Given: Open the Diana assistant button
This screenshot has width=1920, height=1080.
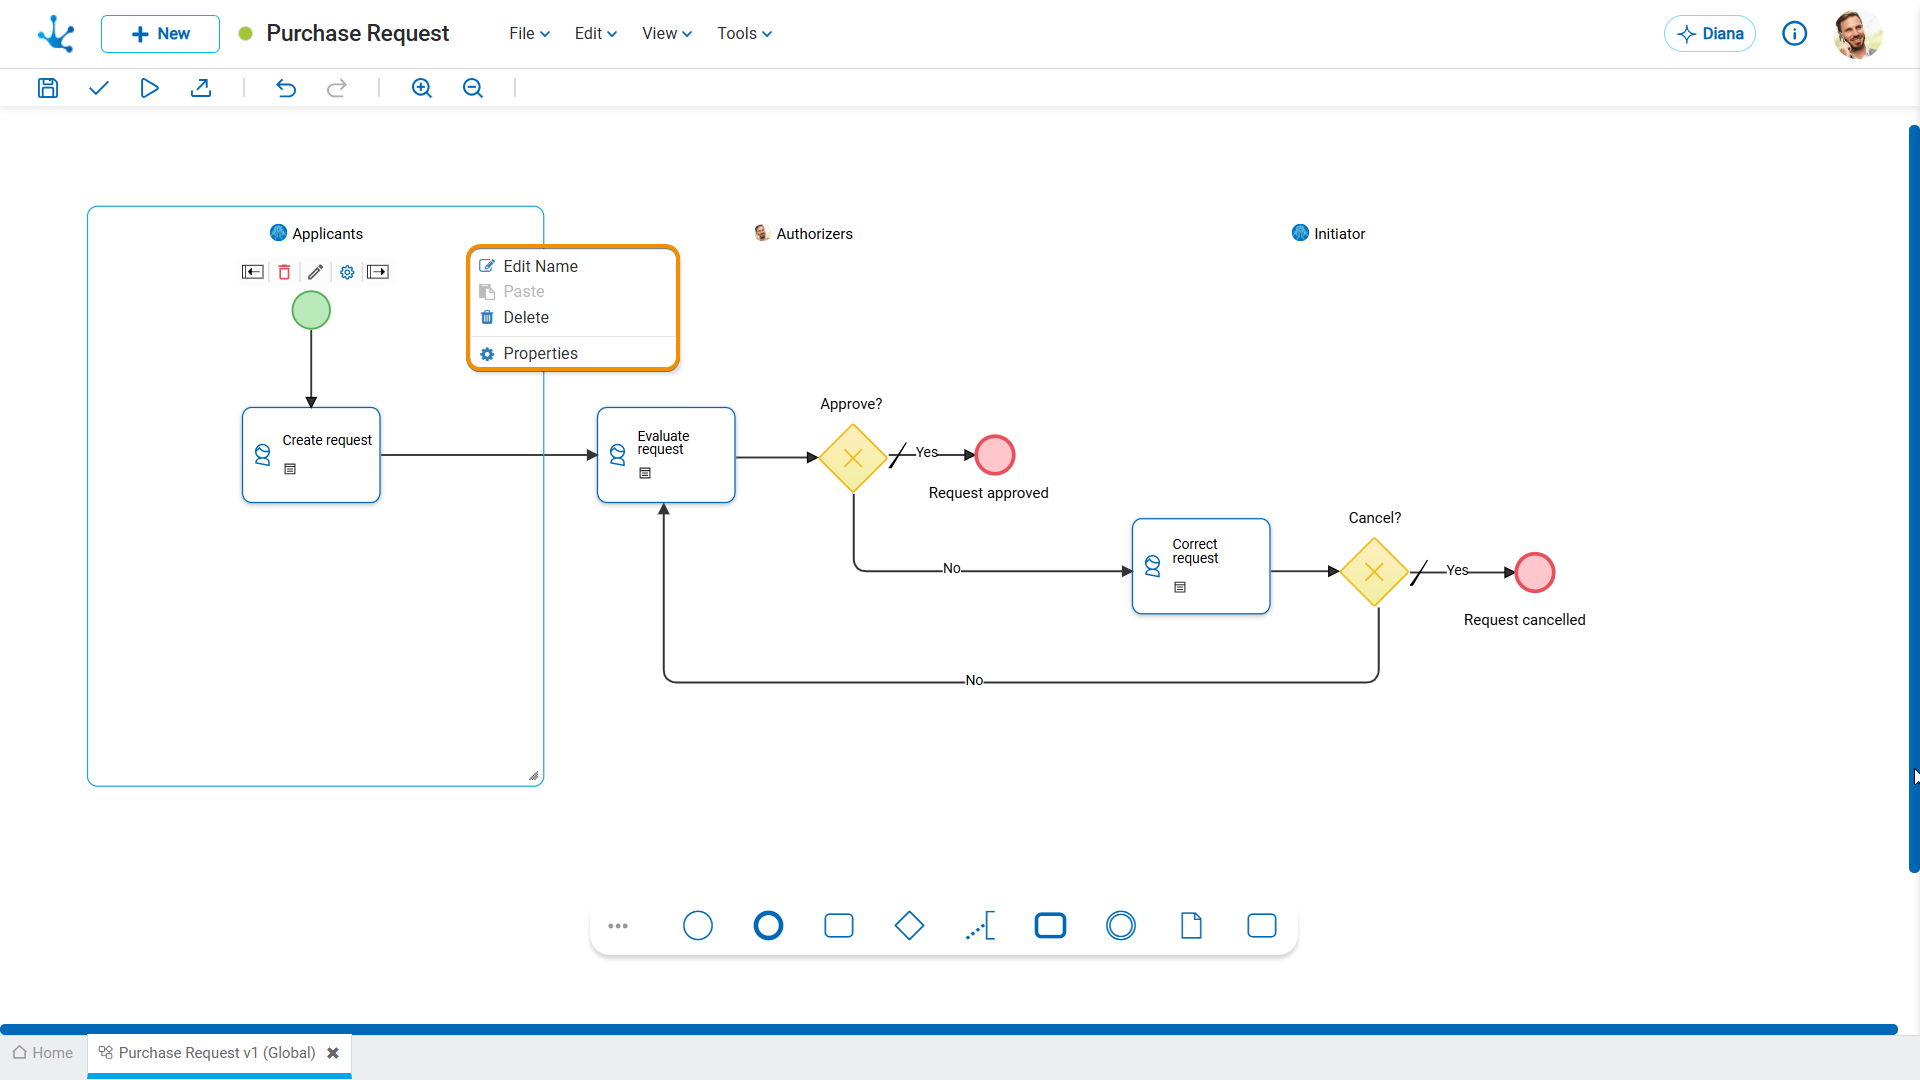Looking at the screenshot, I should (x=1710, y=34).
